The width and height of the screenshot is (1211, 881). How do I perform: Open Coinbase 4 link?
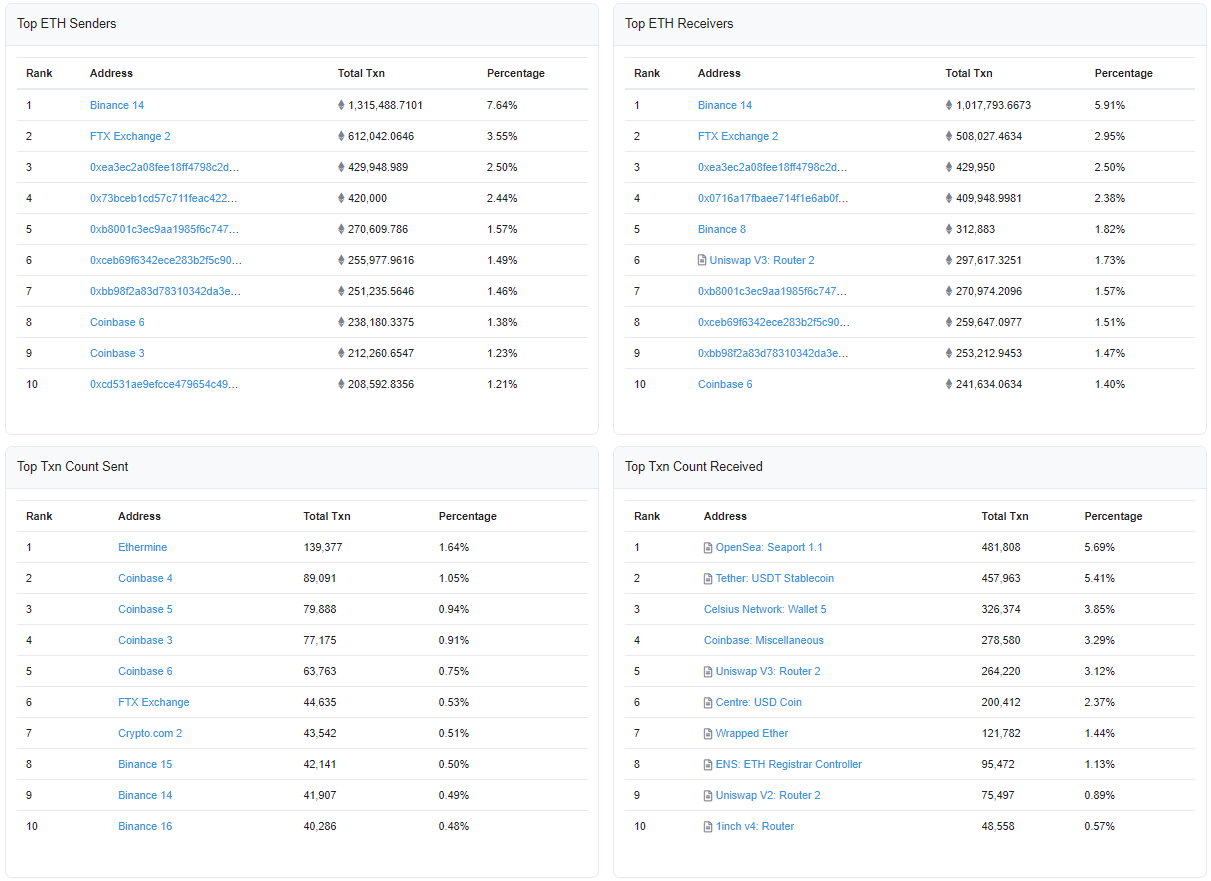pos(145,578)
